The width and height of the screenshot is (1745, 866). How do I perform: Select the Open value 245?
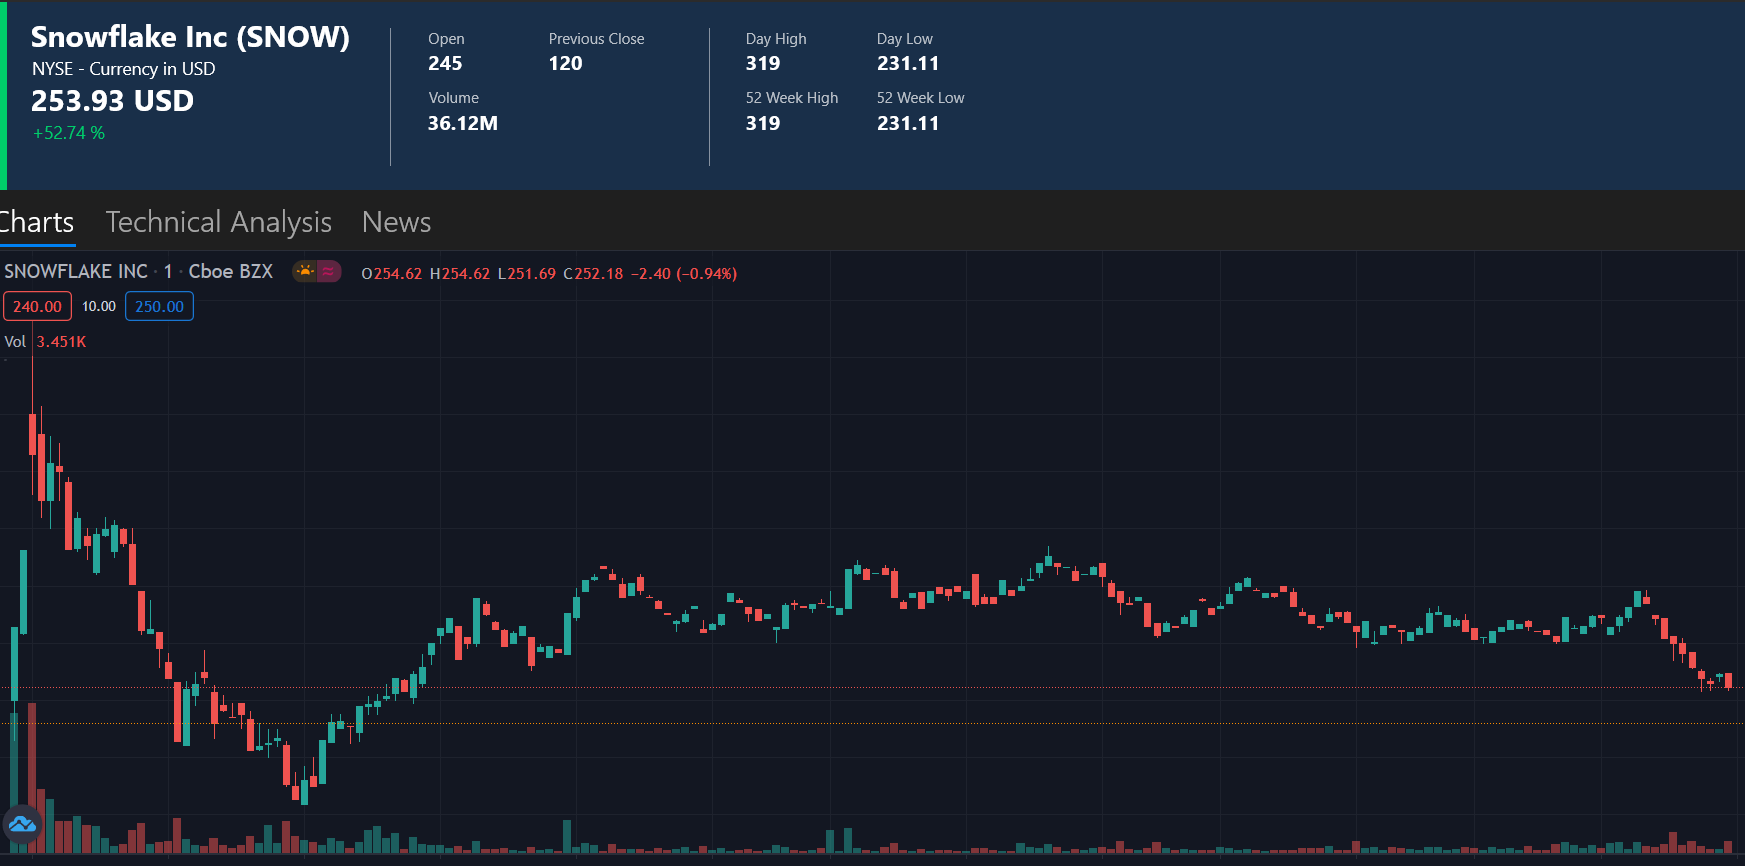445,63
